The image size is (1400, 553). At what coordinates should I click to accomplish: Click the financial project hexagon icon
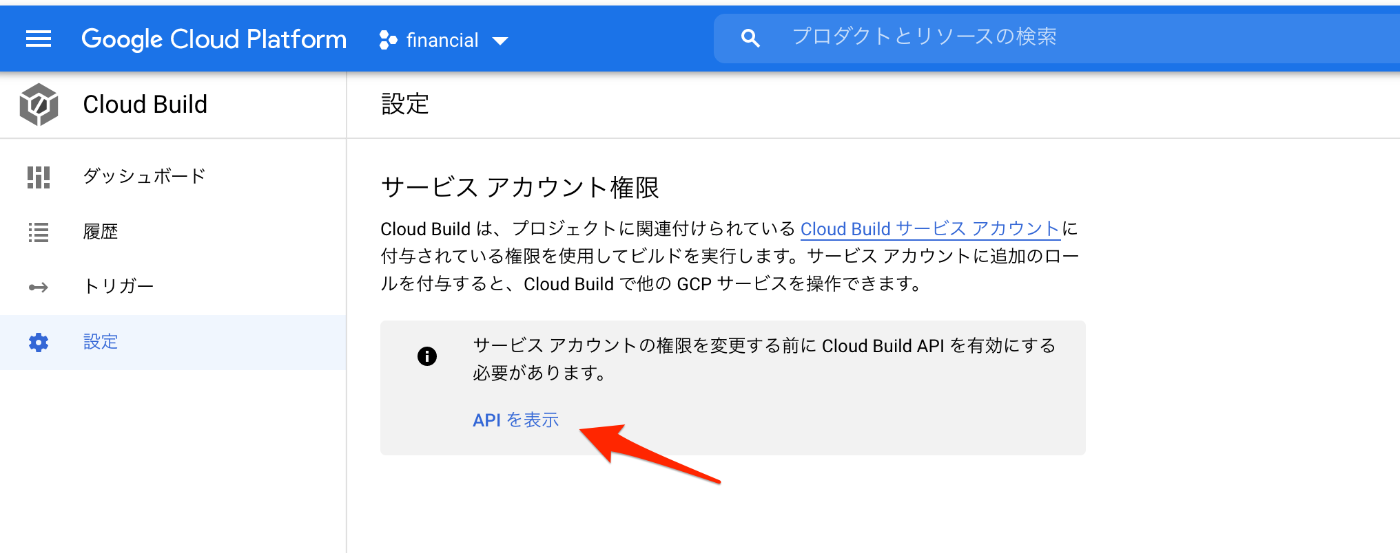click(388, 40)
